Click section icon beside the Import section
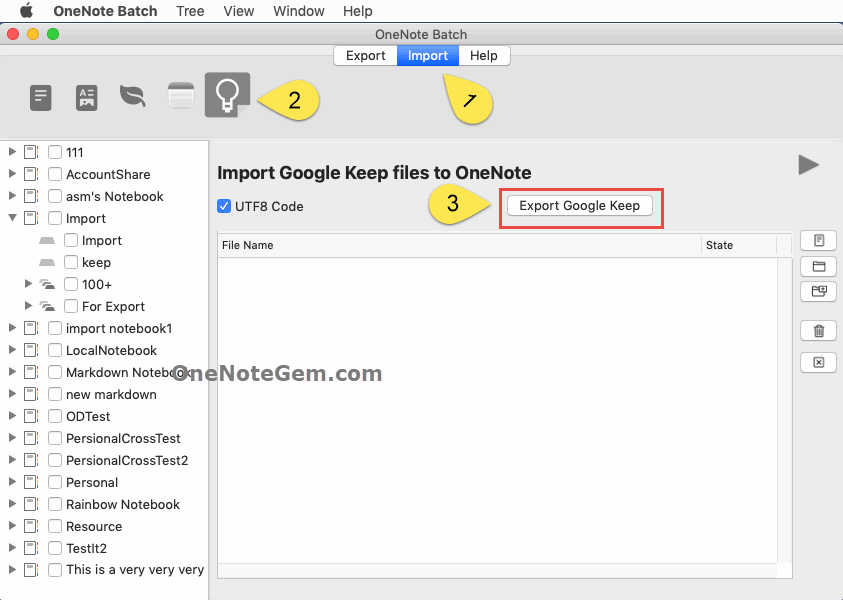 click(47, 240)
